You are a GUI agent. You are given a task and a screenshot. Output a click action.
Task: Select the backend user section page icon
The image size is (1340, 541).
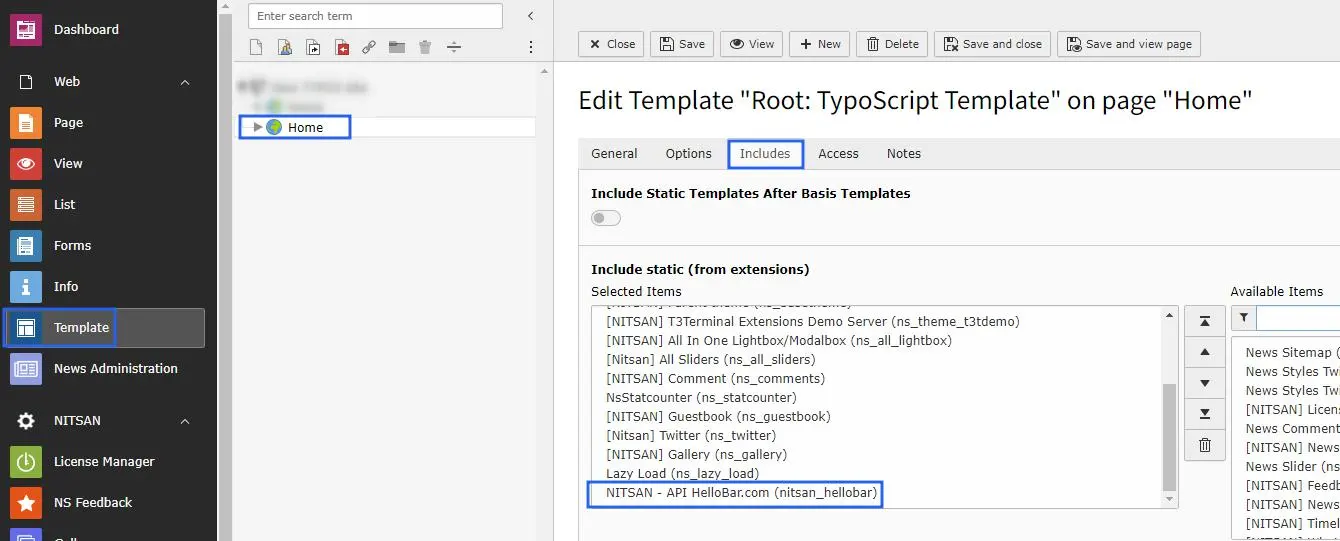(x=285, y=47)
